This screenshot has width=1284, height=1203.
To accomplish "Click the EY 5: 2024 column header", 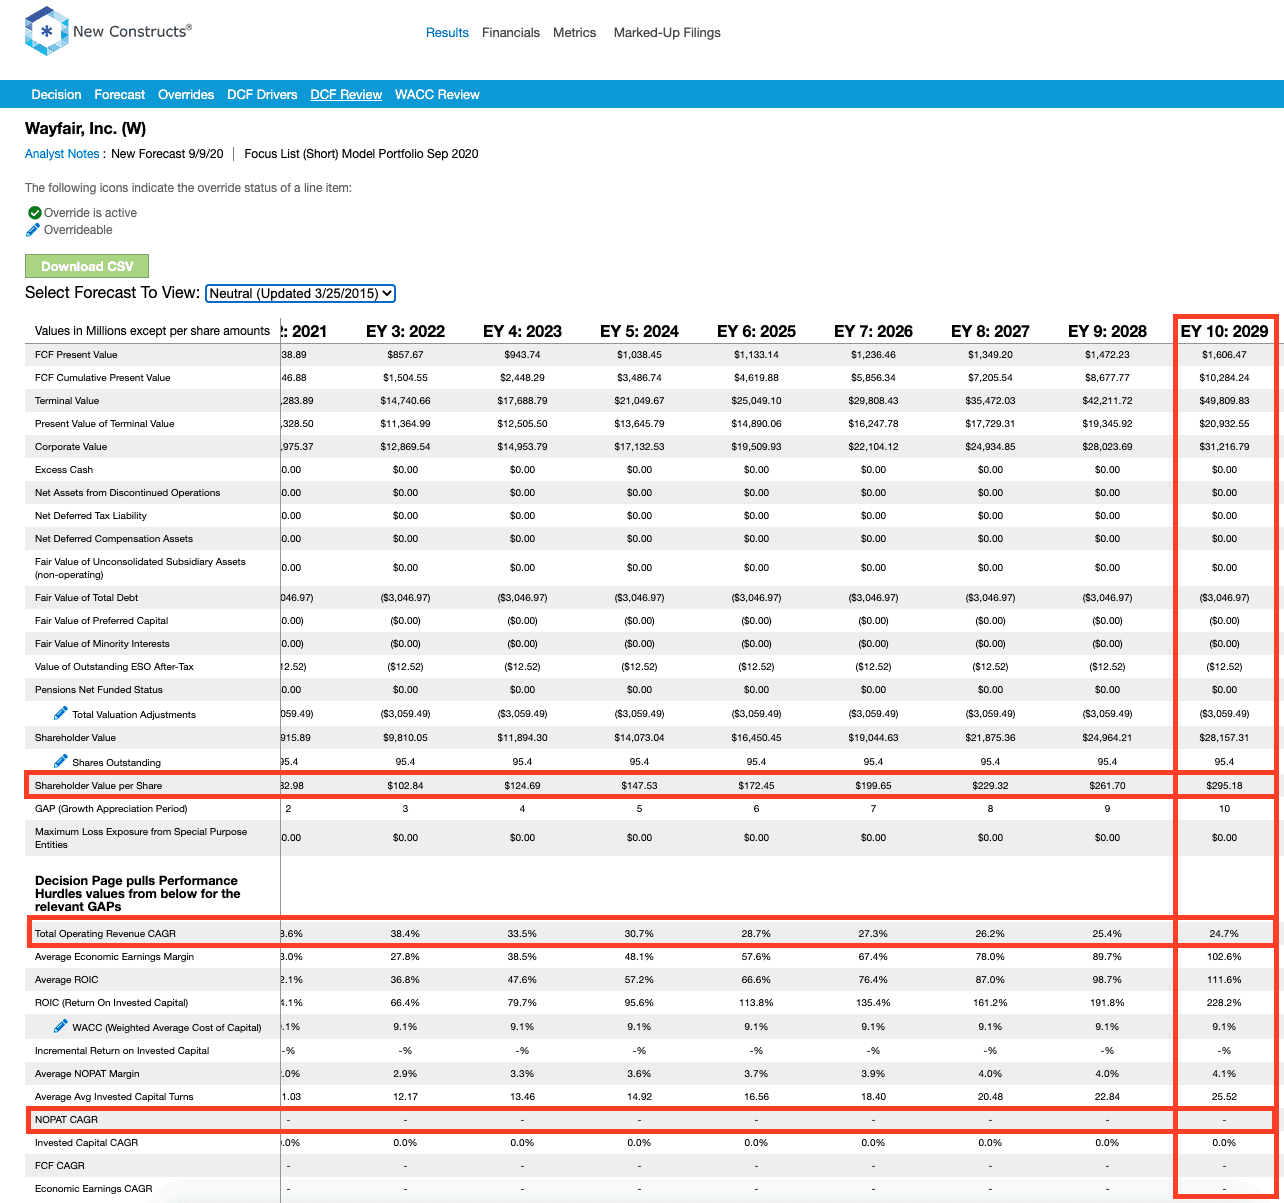I will (x=639, y=331).
